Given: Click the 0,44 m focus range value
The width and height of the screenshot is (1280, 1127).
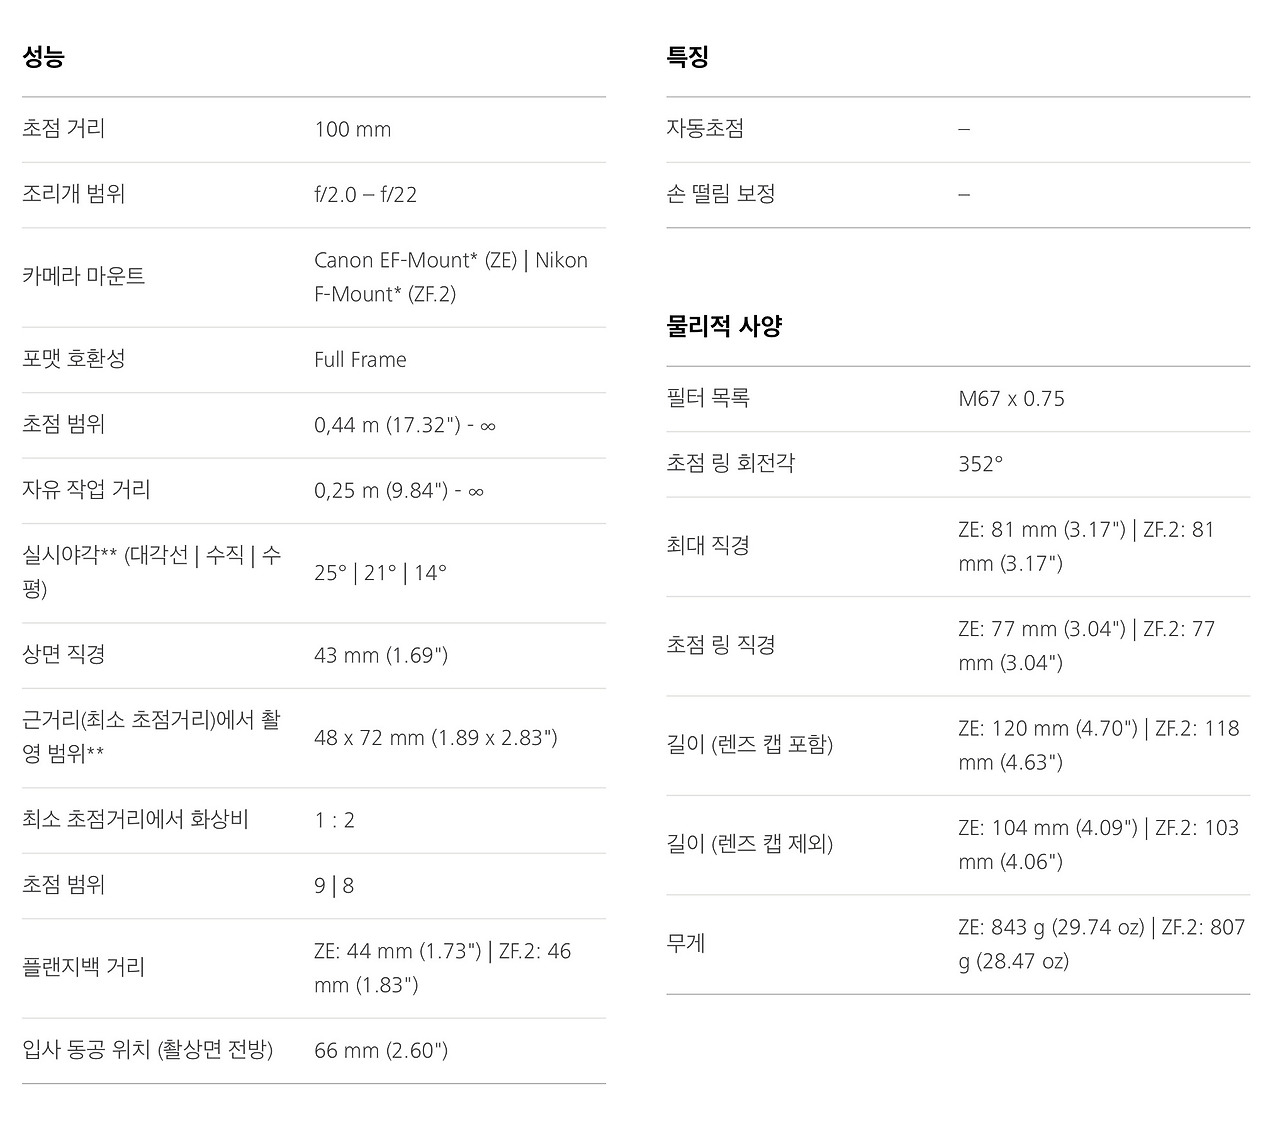Looking at the screenshot, I should click(404, 425).
